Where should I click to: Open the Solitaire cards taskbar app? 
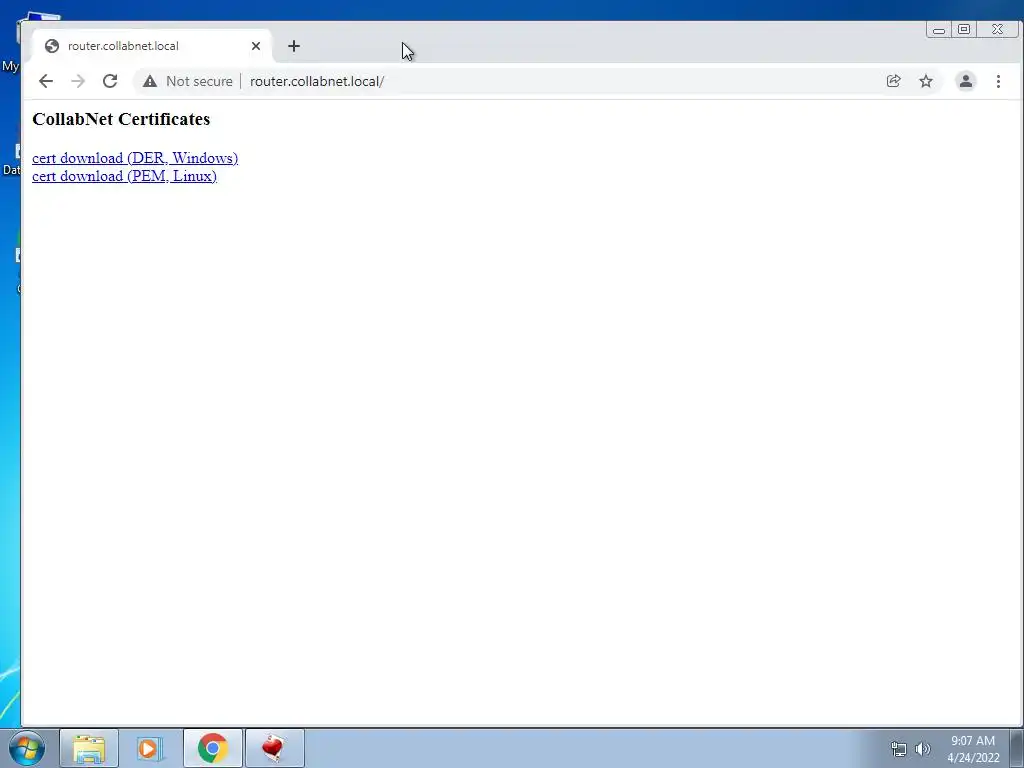tap(274, 748)
